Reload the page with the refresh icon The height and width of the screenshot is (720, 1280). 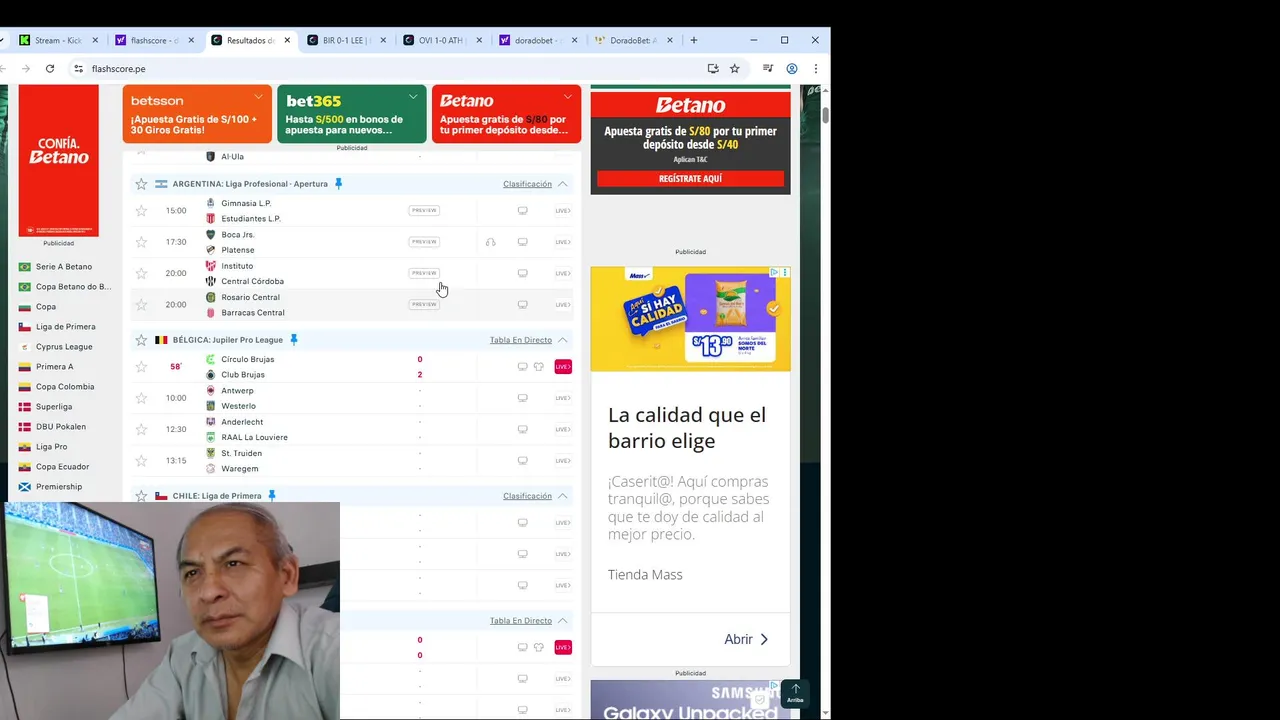pos(50,69)
